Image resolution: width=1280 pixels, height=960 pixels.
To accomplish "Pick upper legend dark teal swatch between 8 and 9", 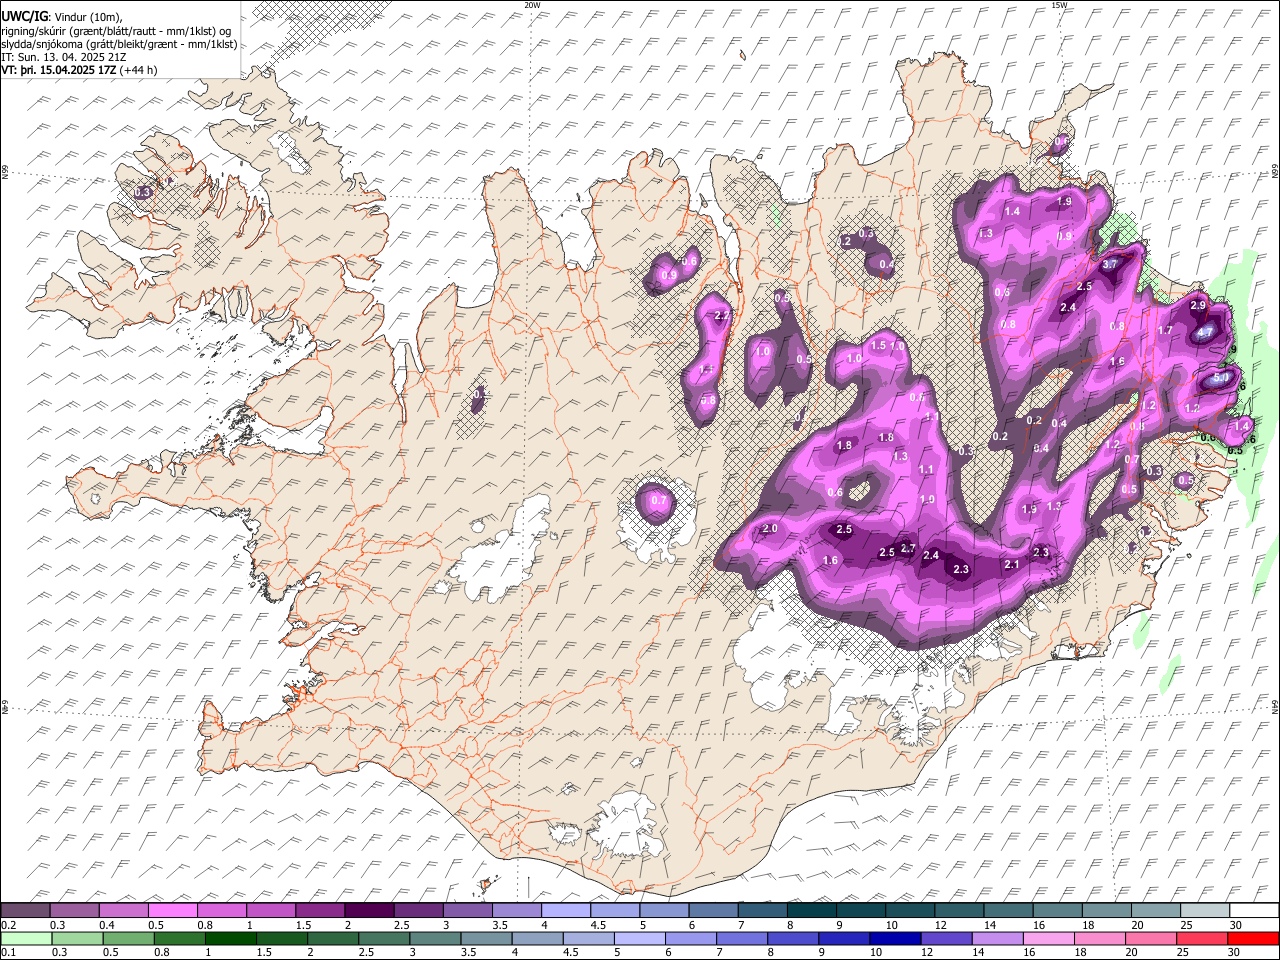I will (812, 911).
